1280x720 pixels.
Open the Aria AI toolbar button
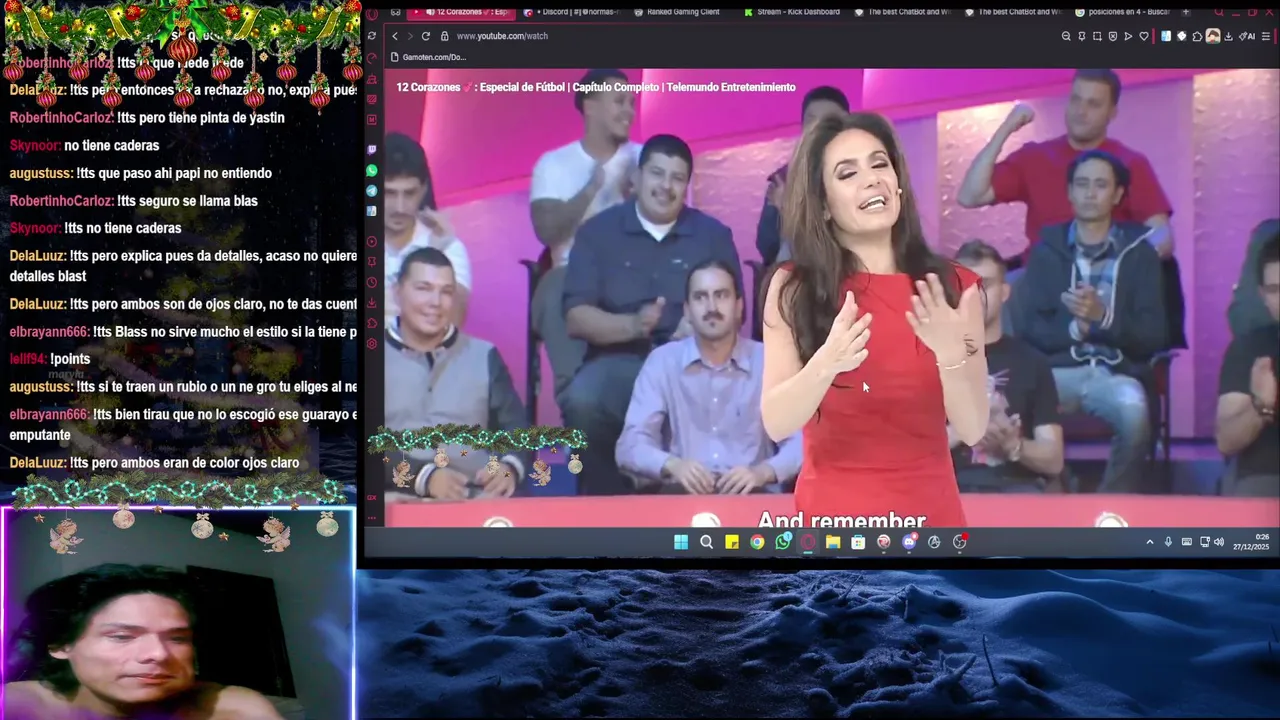(x=1247, y=36)
